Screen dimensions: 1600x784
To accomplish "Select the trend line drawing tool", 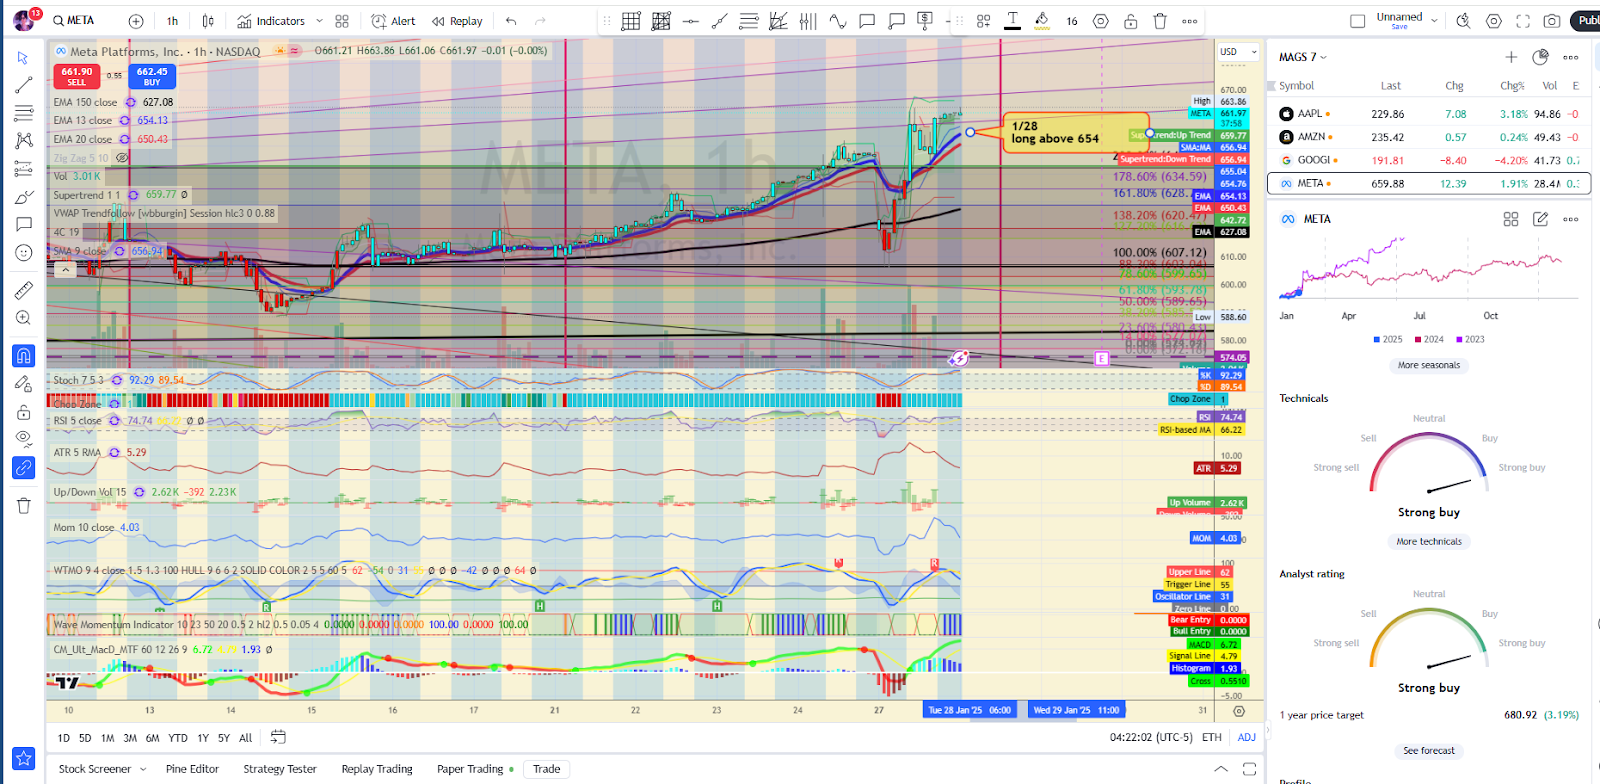I will point(24,85).
